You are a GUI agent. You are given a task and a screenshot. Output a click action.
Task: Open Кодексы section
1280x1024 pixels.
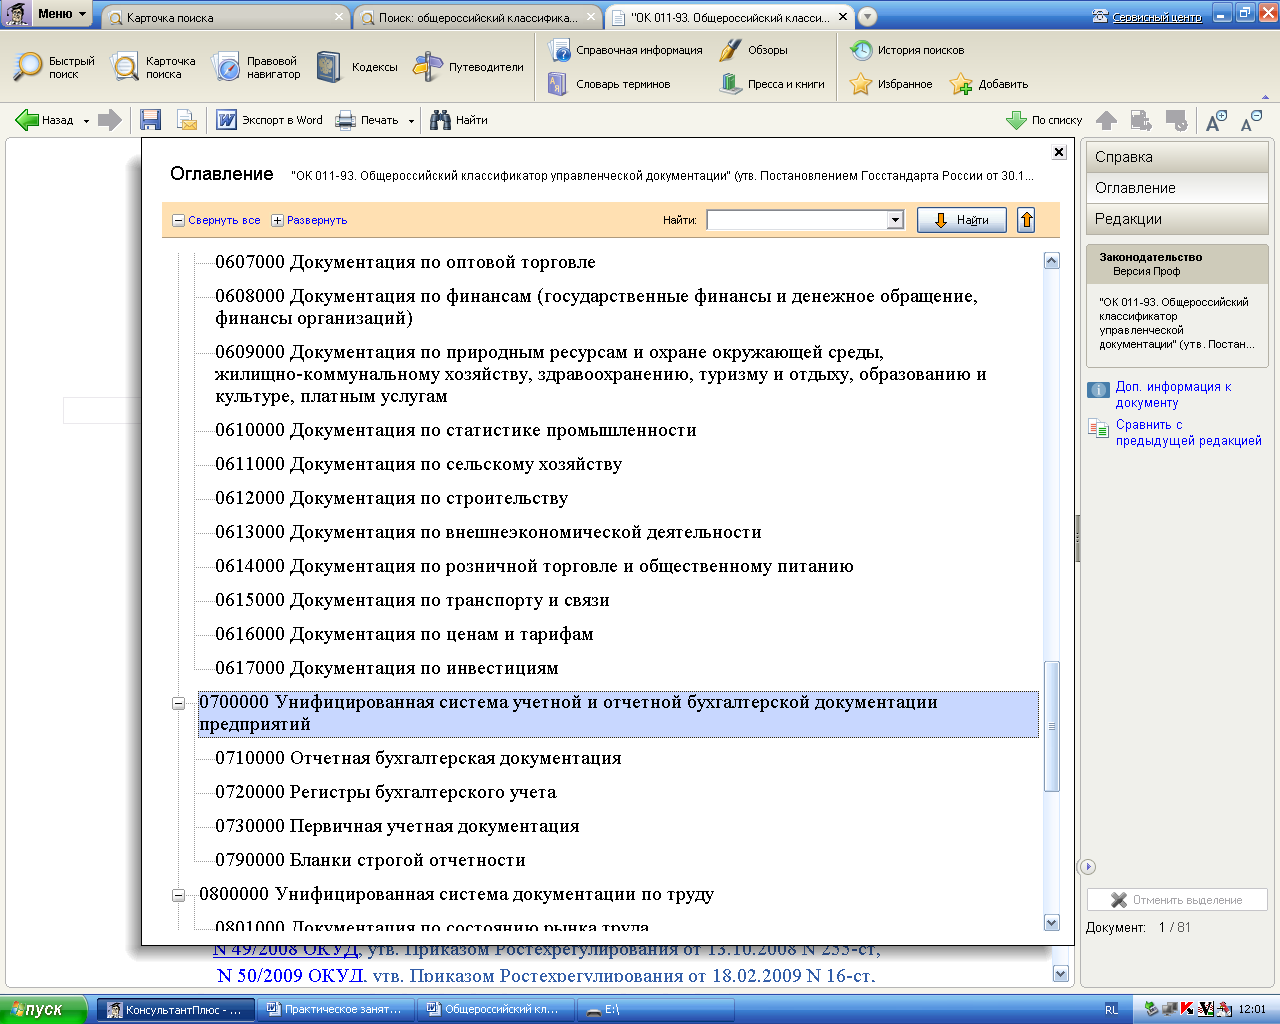357,67
